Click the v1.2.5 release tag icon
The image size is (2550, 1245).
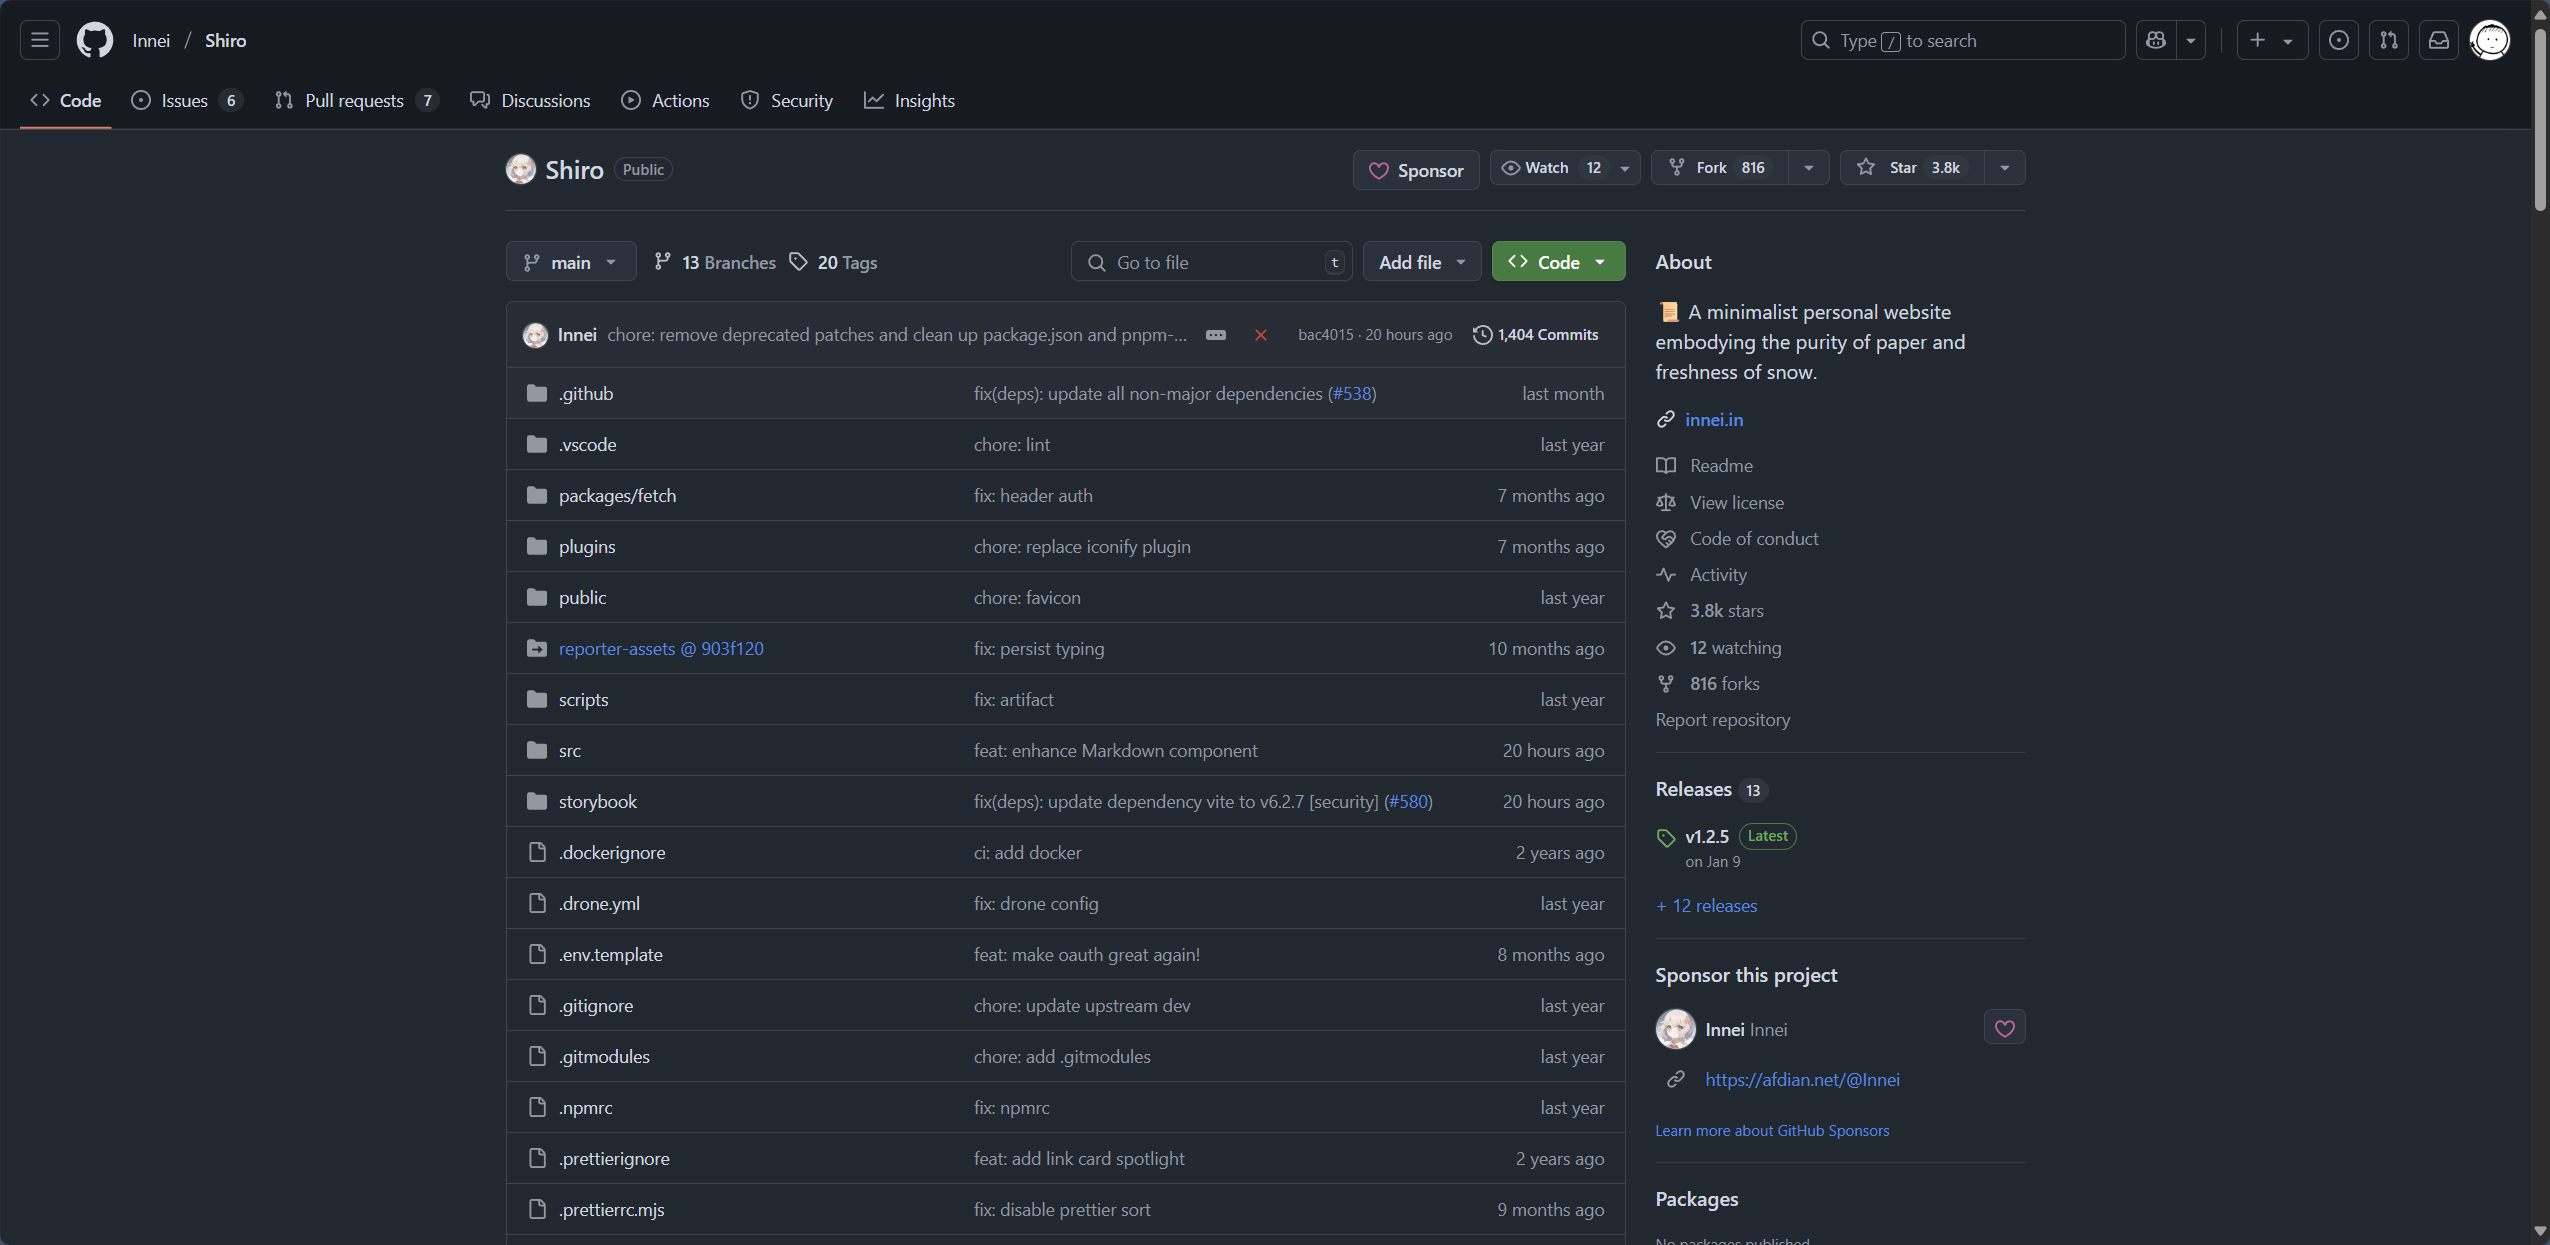tap(1666, 837)
